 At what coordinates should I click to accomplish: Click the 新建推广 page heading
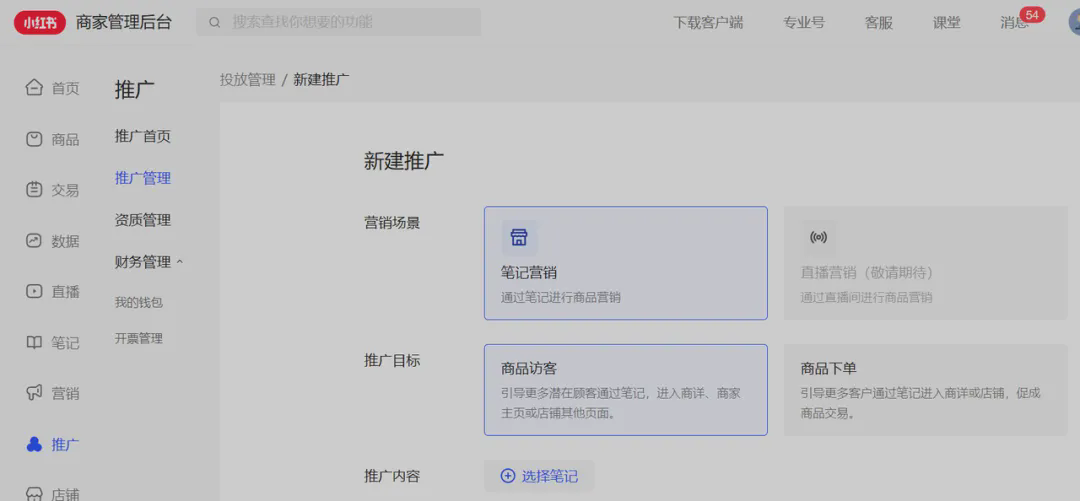coord(404,161)
